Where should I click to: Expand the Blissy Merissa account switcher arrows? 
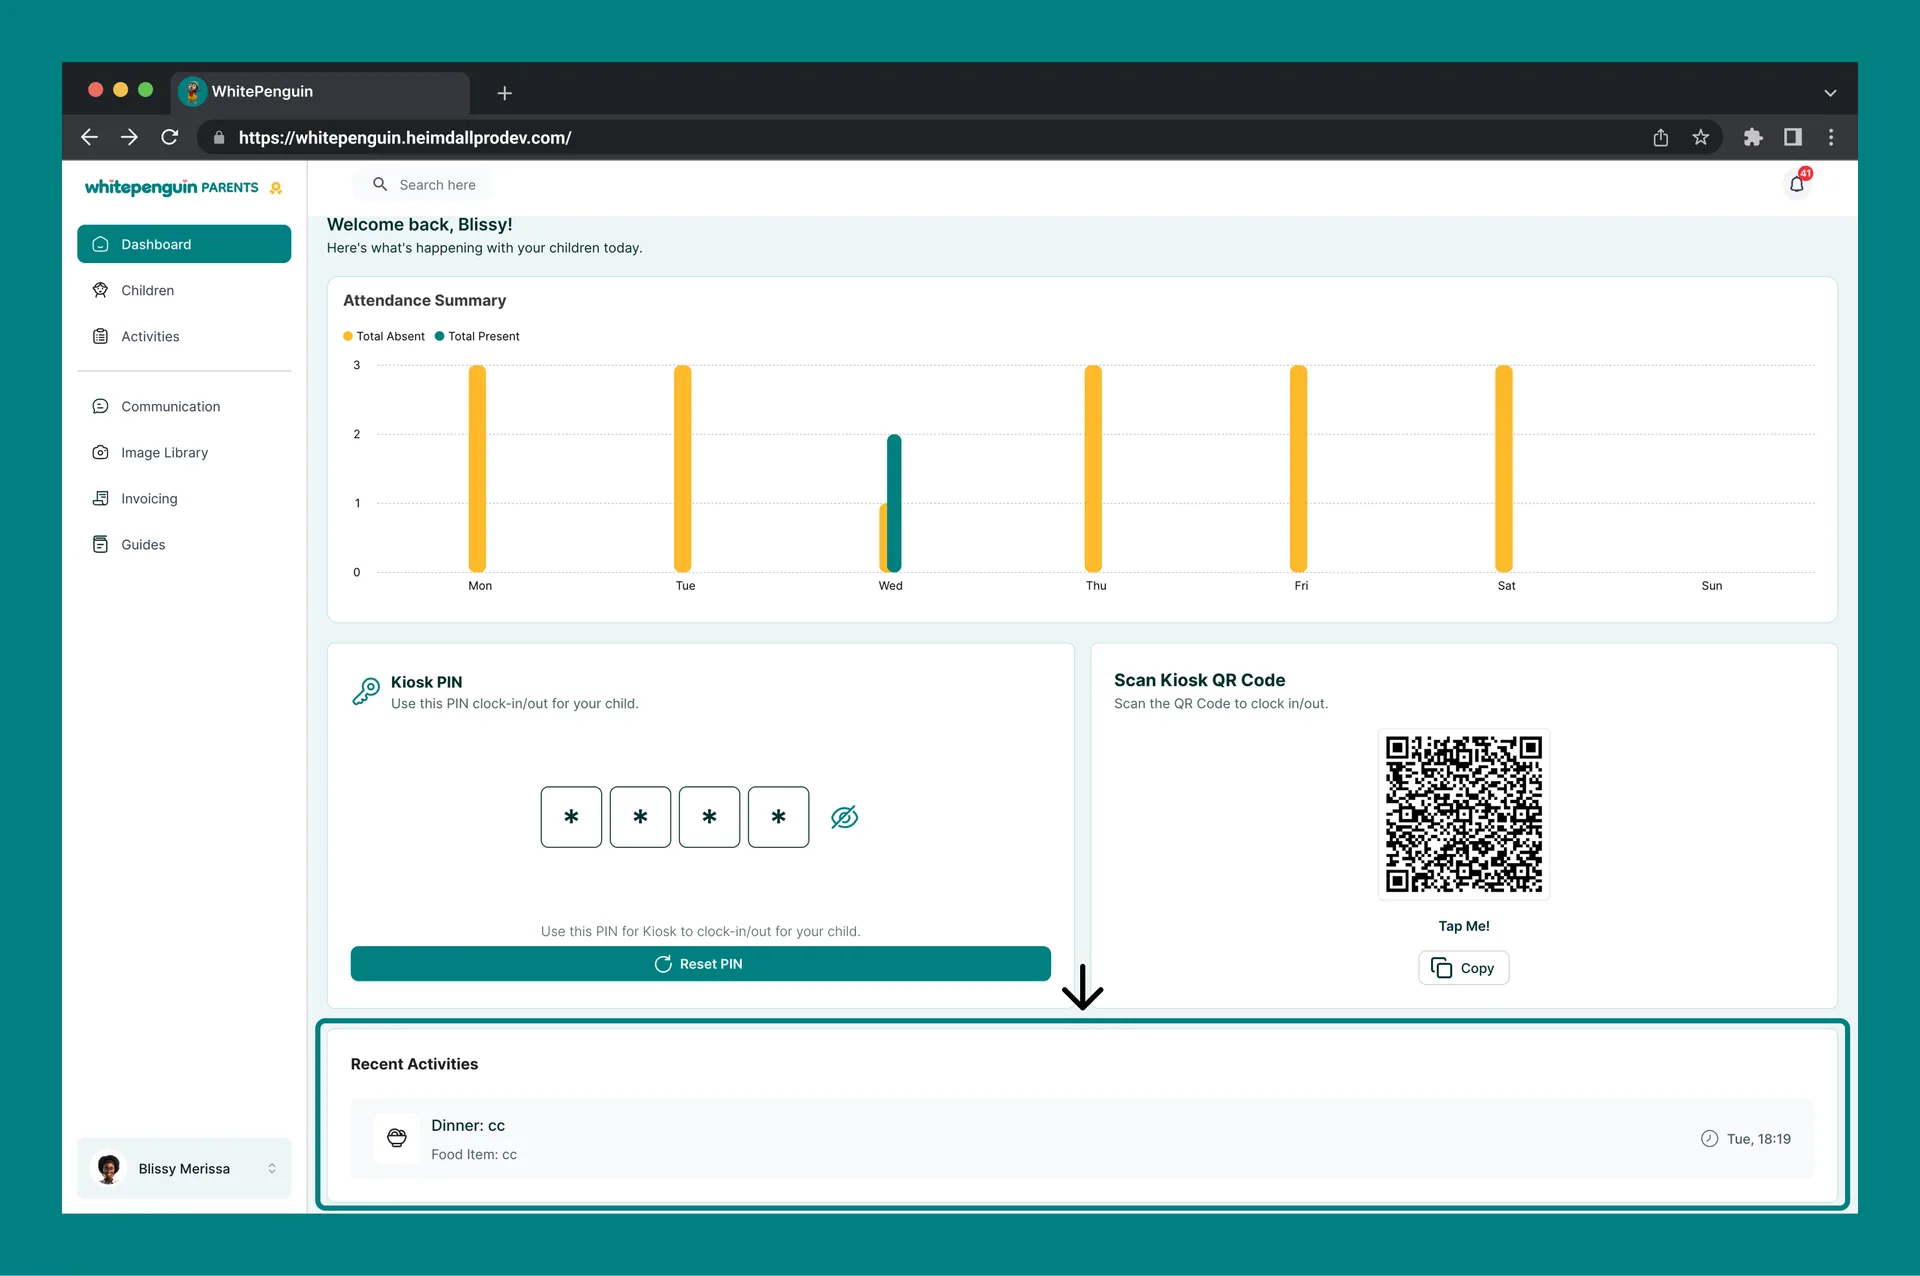[272, 1168]
